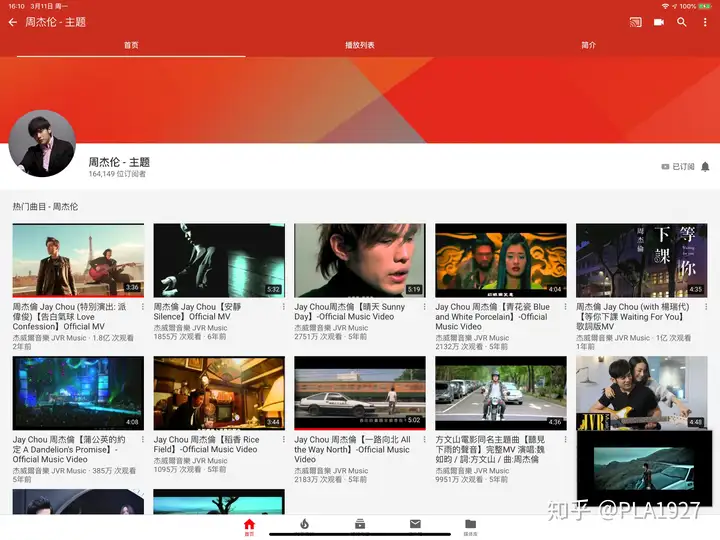This screenshot has width=720, height=540.
Task: Tap the subscriptions icon in bottom navigation
Action: point(360,524)
